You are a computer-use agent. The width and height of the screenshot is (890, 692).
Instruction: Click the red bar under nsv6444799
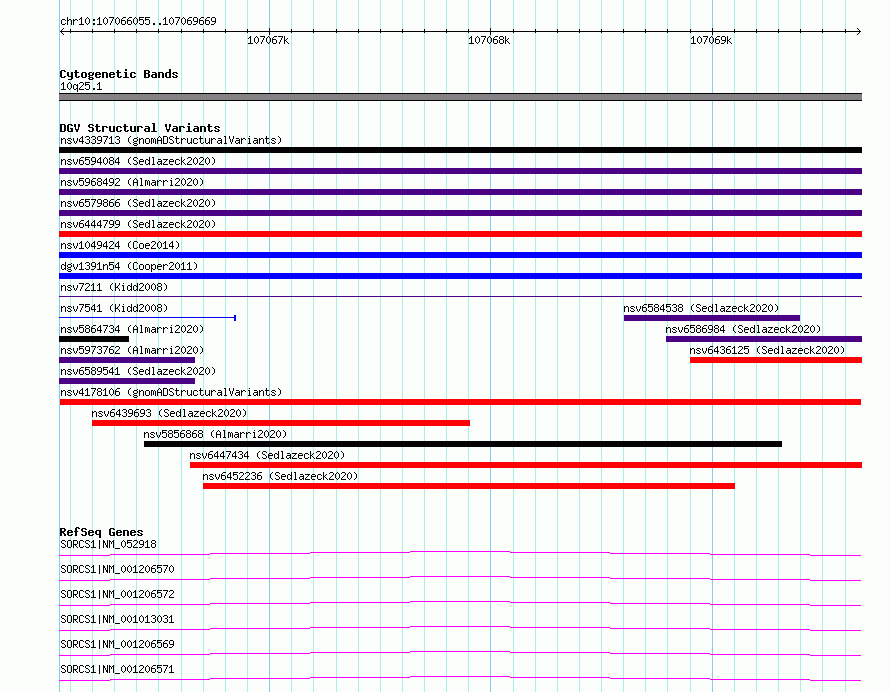[460, 234]
